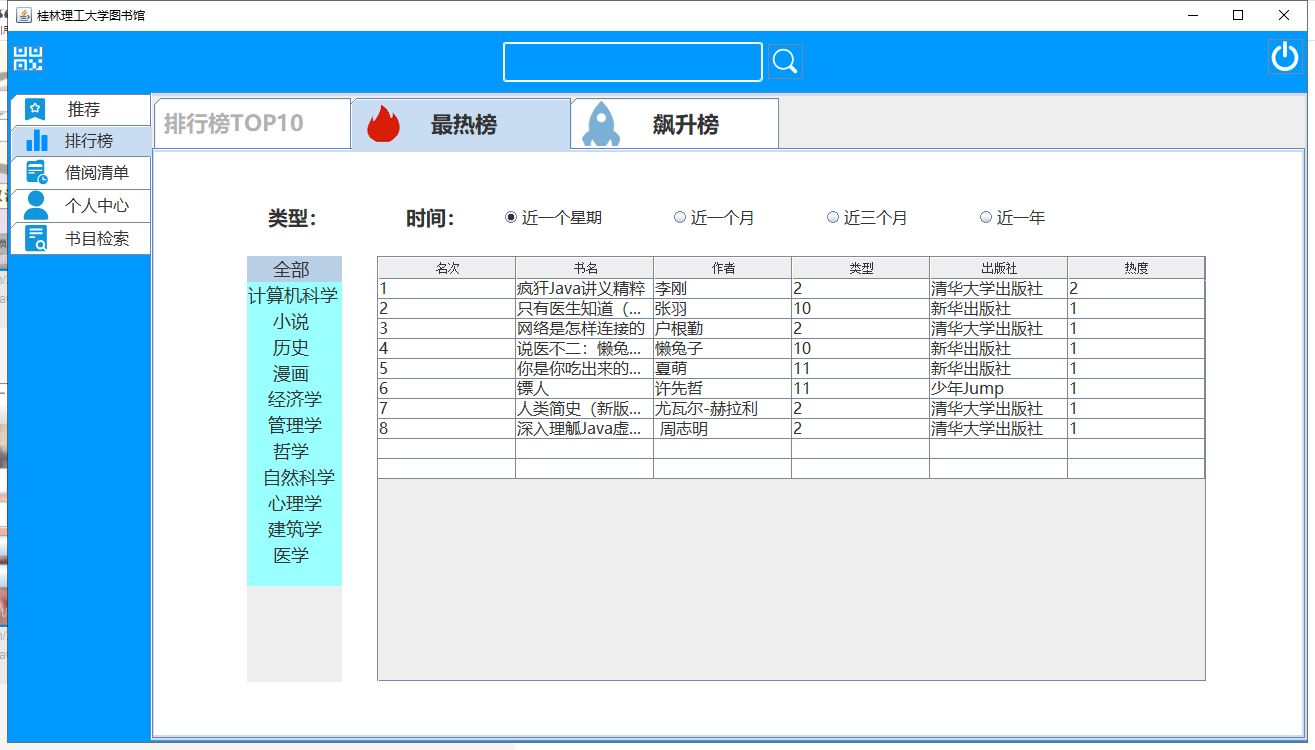Click book title 说医不二 cell
The width and height of the screenshot is (1315, 750).
coord(585,349)
